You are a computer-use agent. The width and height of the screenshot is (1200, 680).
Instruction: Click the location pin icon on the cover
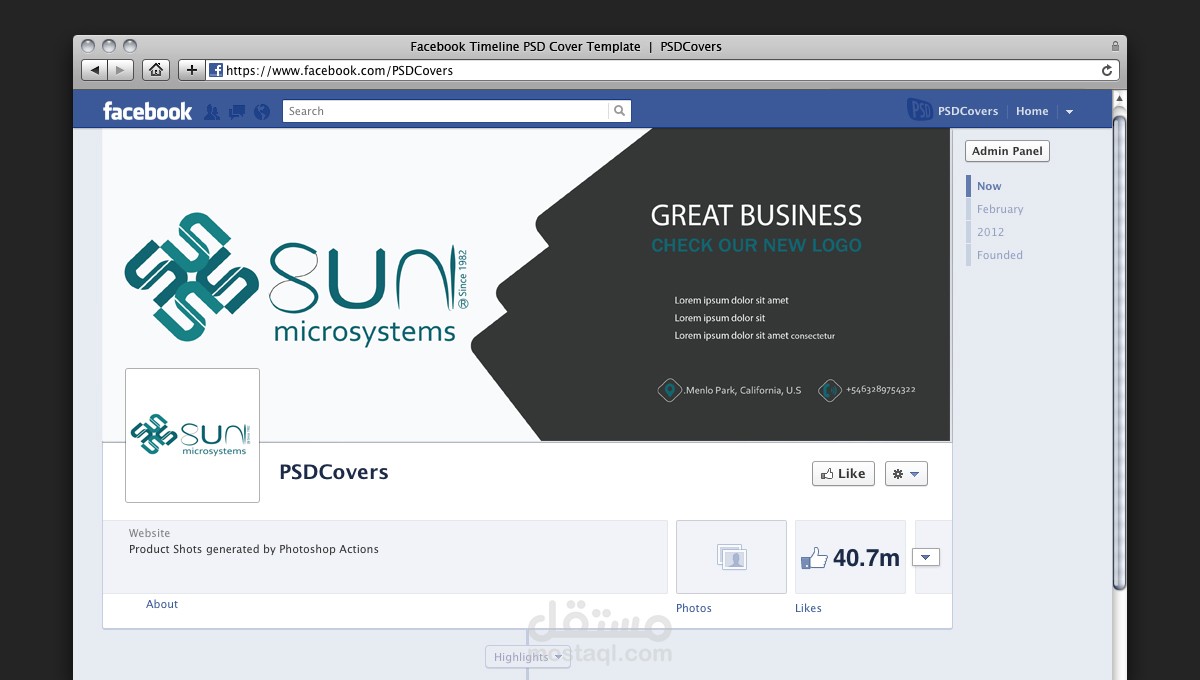click(669, 390)
